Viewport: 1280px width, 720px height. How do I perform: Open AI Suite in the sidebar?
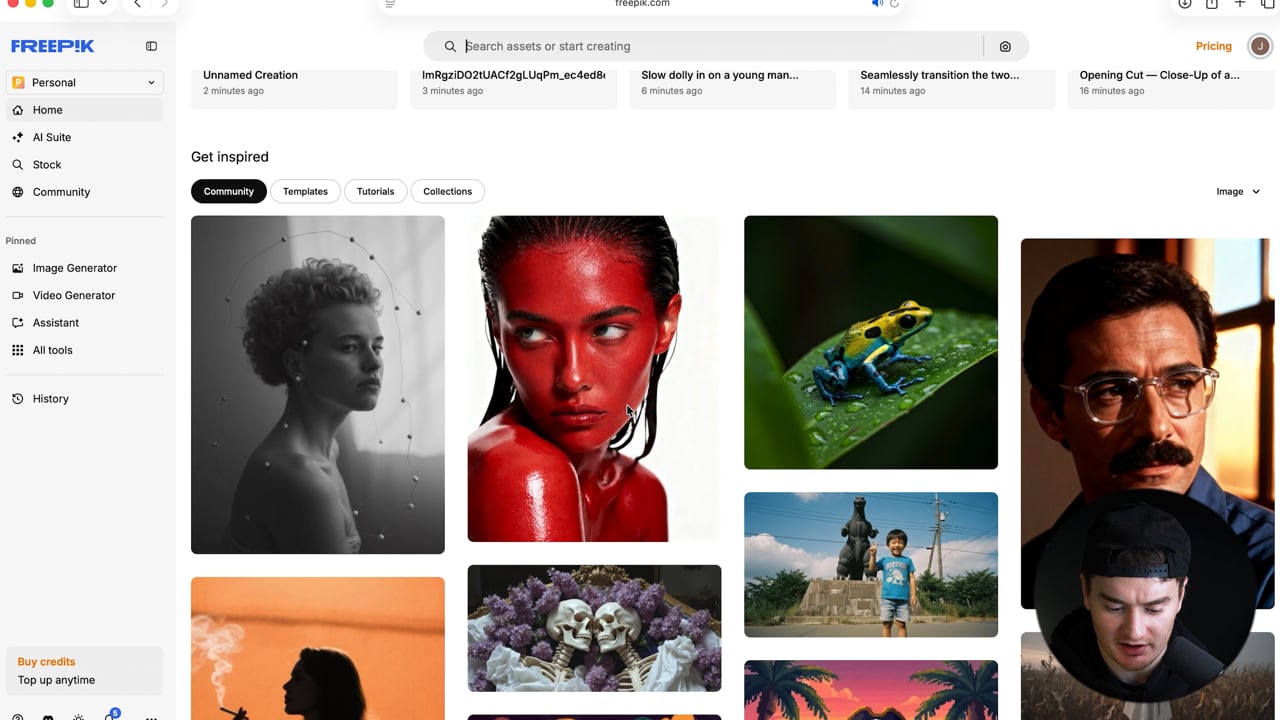(x=84, y=137)
